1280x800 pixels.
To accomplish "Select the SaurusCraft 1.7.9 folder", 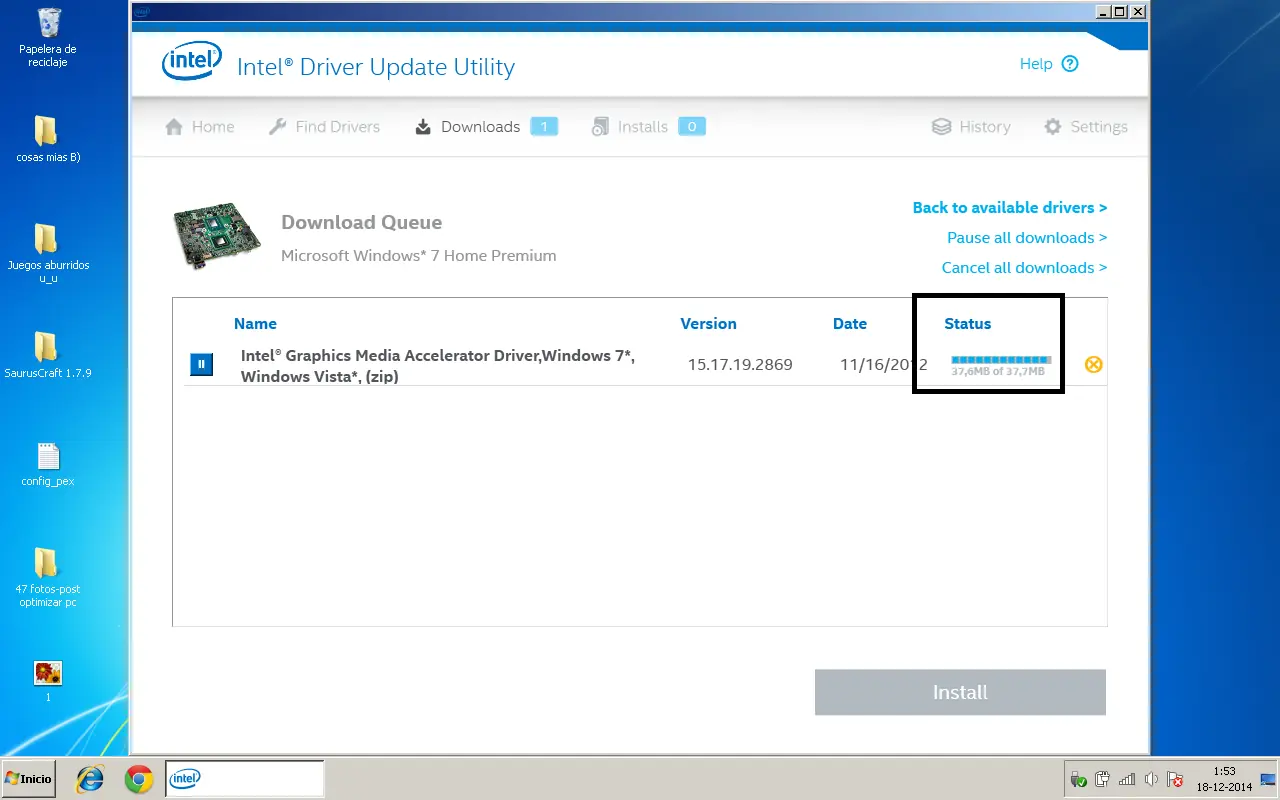I will [47, 355].
